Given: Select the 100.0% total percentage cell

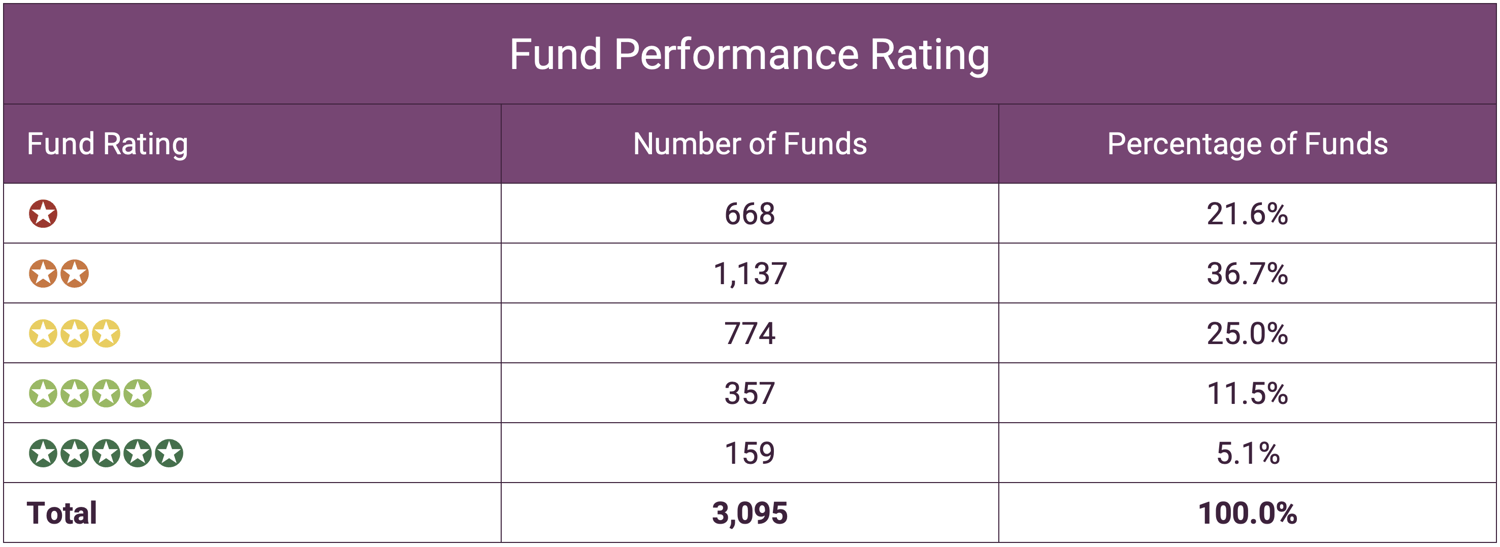Looking at the screenshot, I should click(1247, 514).
